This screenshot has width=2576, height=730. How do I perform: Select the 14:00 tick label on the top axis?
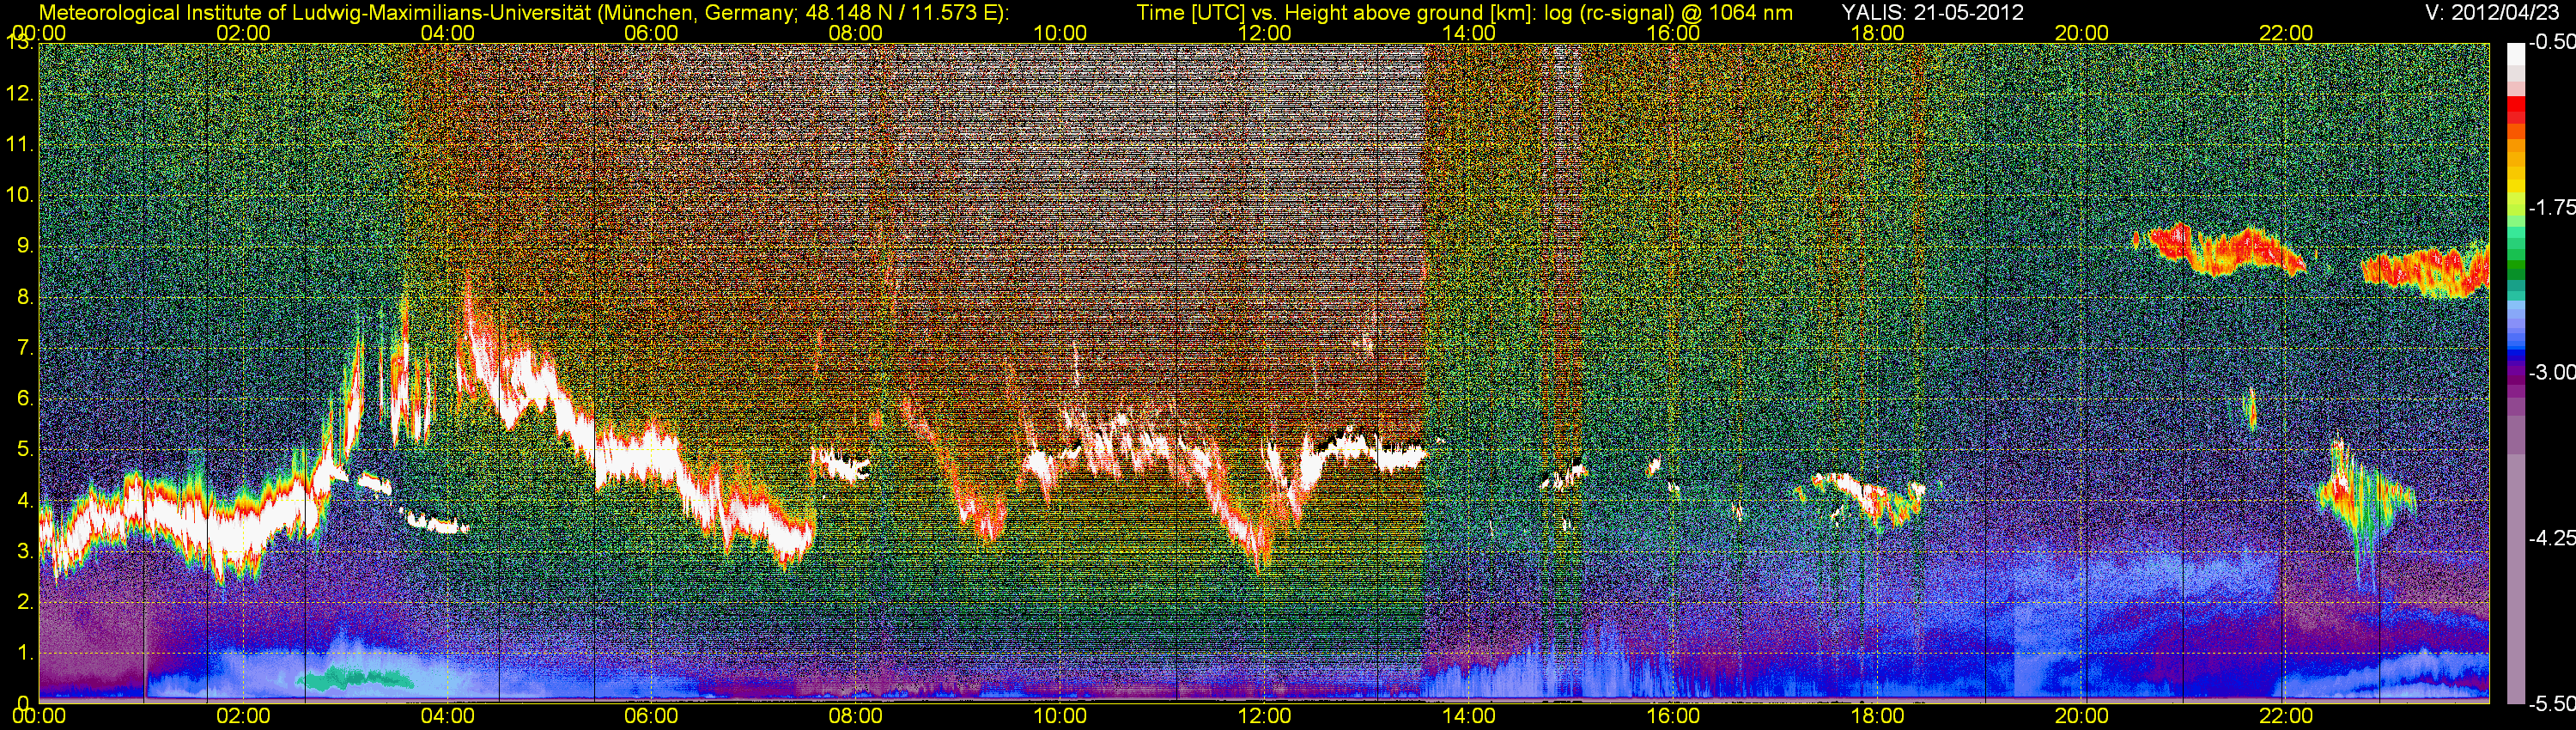1469,33
